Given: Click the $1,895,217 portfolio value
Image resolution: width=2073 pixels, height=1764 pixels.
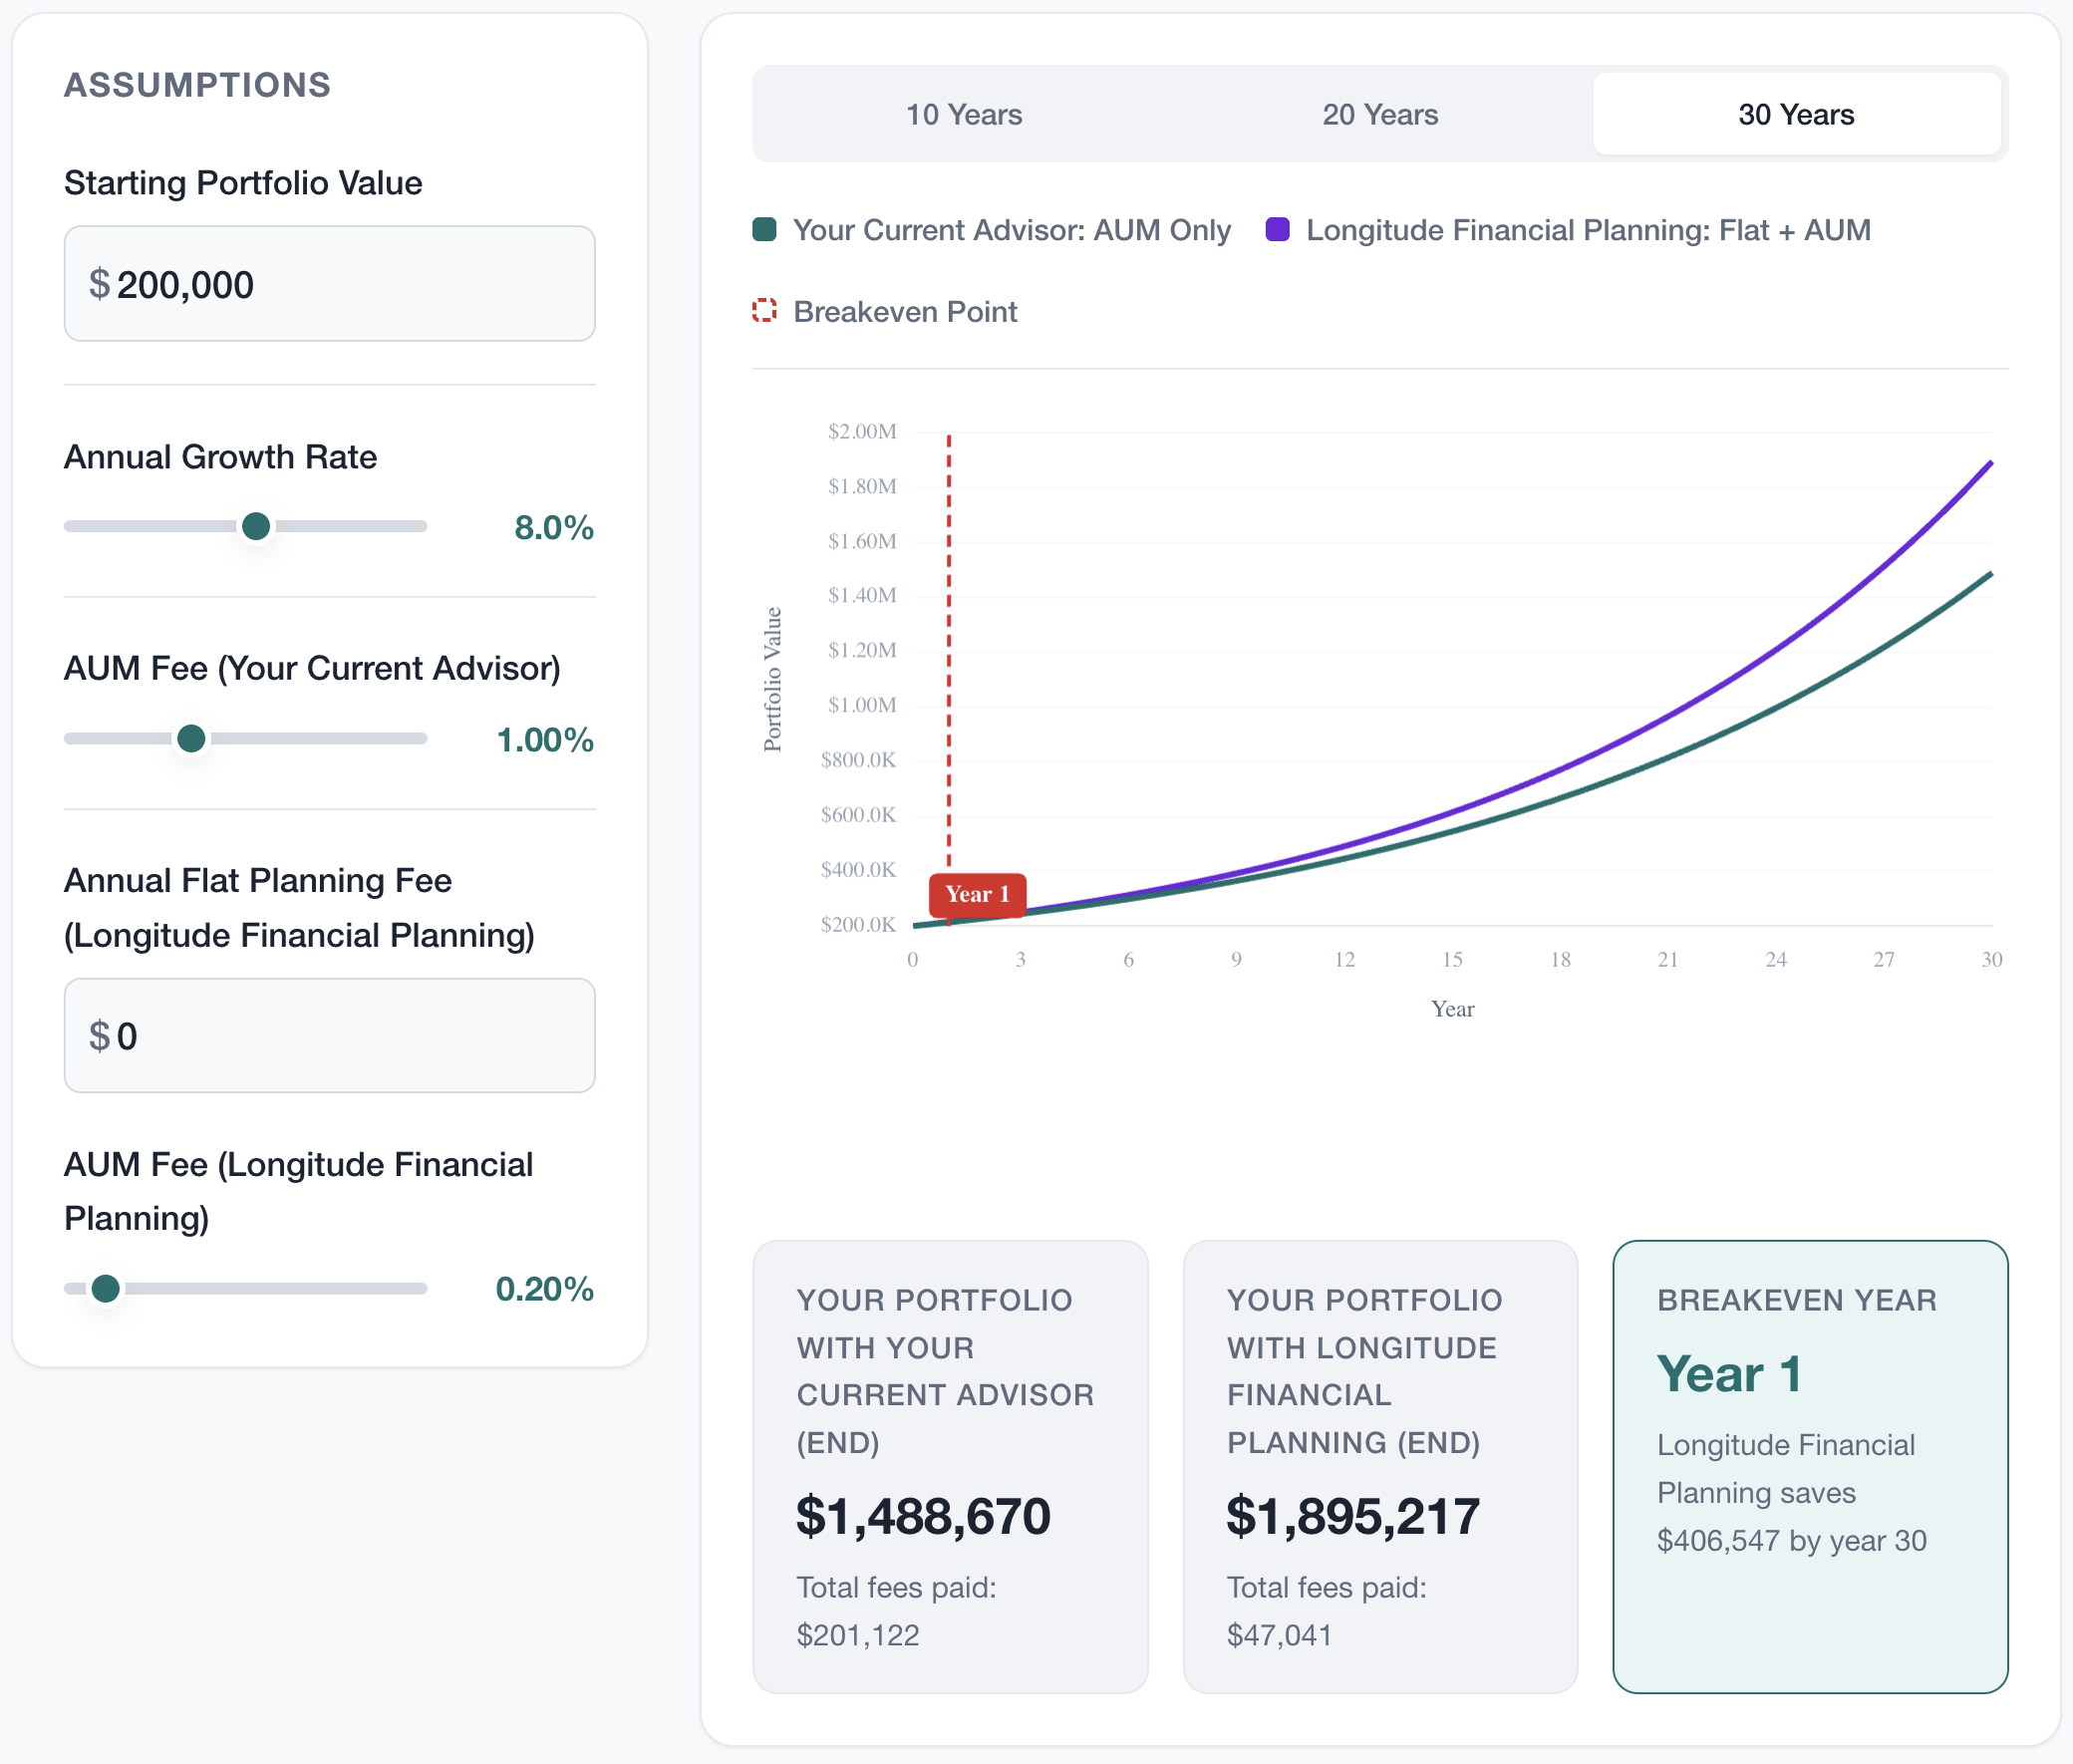Looking at the screenshot, I should point(1353,1516).
